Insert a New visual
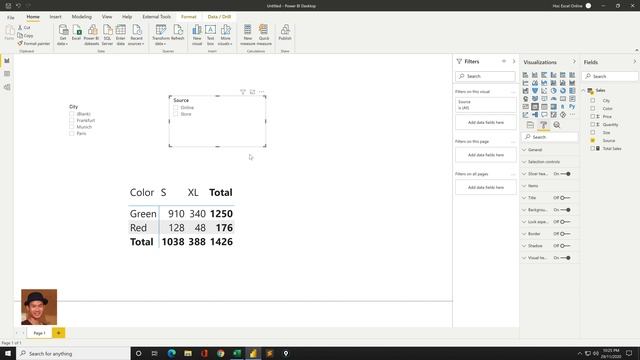Viewport: 640px width, 360px height. (197, 35)
